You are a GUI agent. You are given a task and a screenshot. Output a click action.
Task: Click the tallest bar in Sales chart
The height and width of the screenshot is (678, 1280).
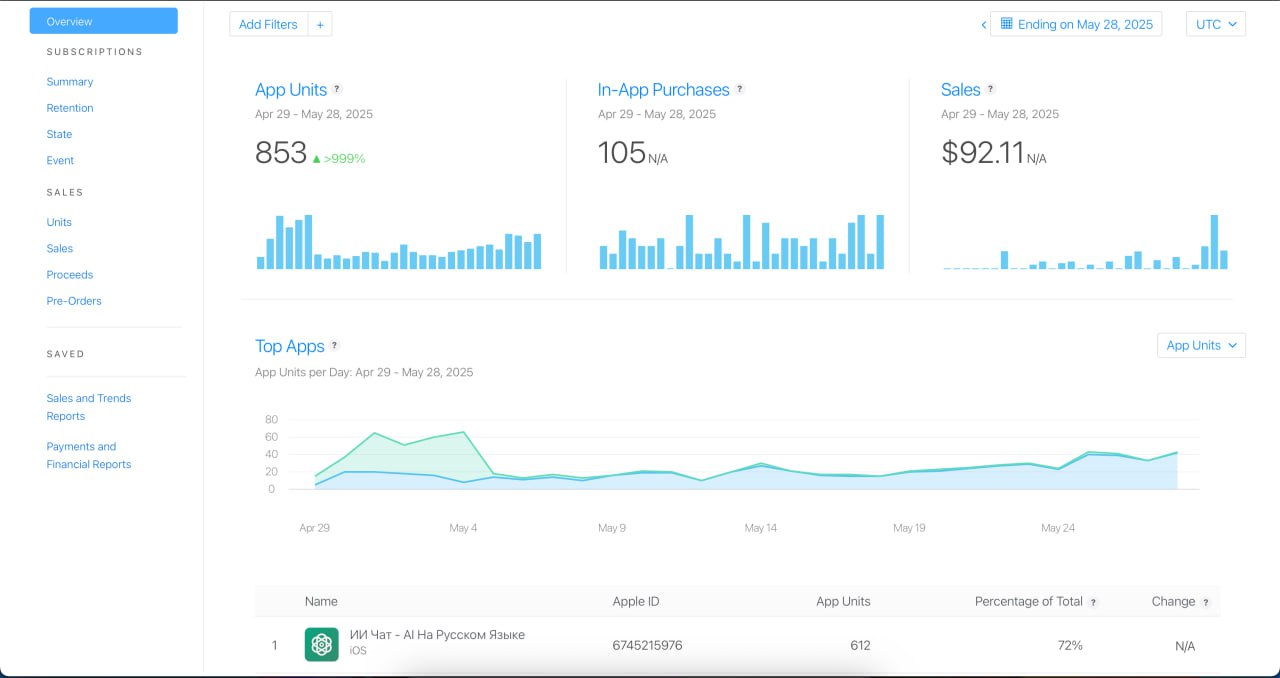[1214, 242]
